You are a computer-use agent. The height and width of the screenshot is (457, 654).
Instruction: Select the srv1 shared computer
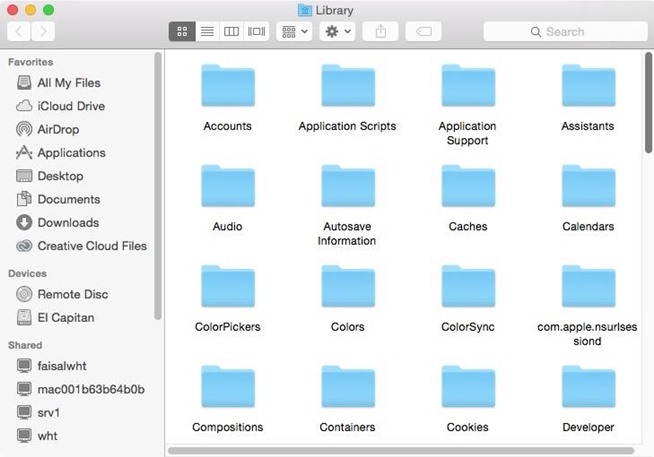[x=51, y=412]
